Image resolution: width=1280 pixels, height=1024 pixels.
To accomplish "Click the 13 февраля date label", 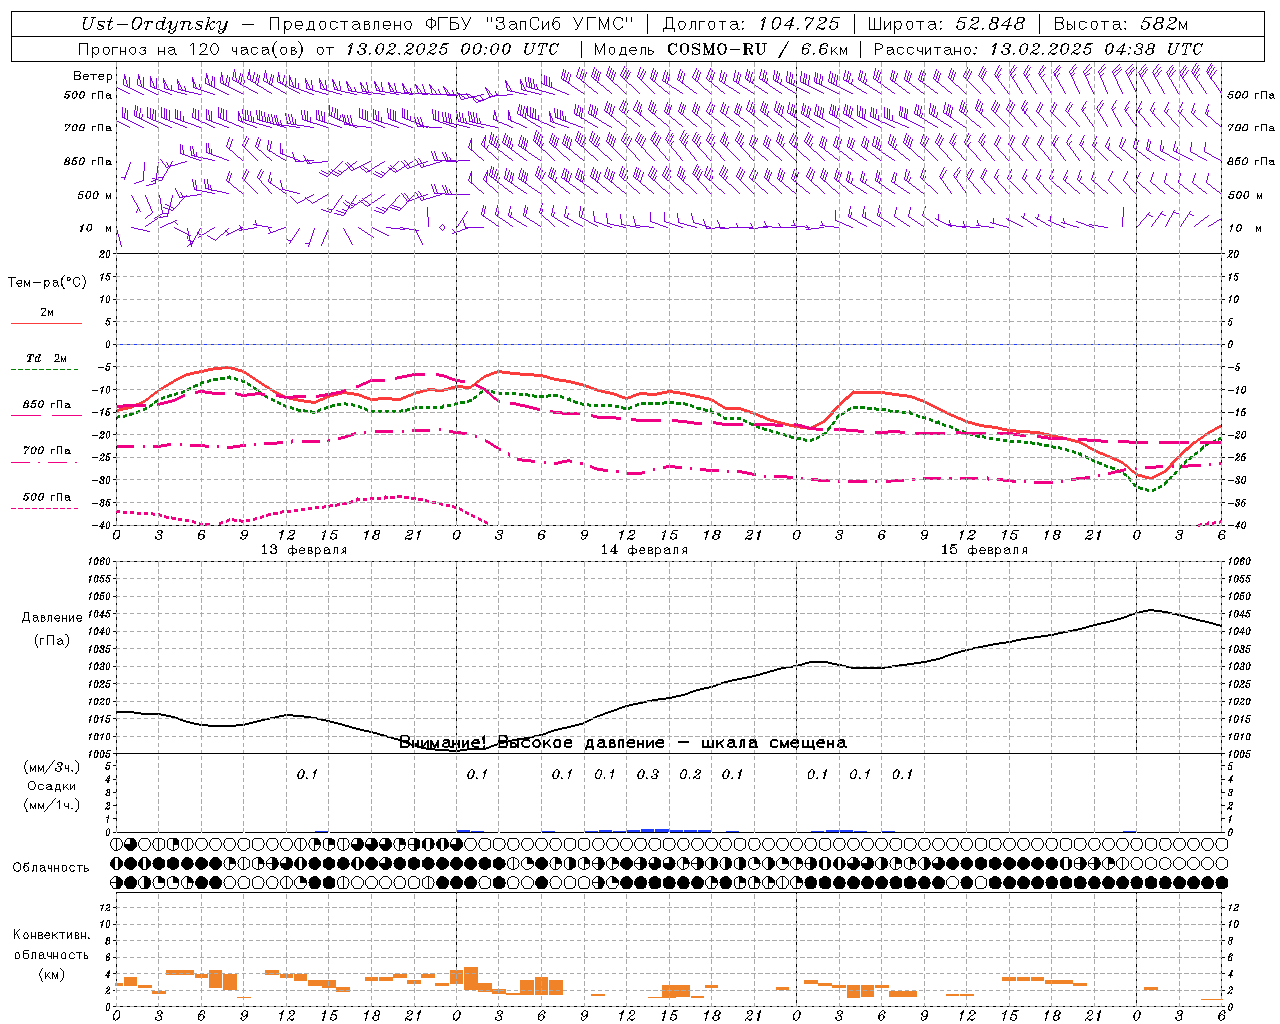I will click(304, 550).
